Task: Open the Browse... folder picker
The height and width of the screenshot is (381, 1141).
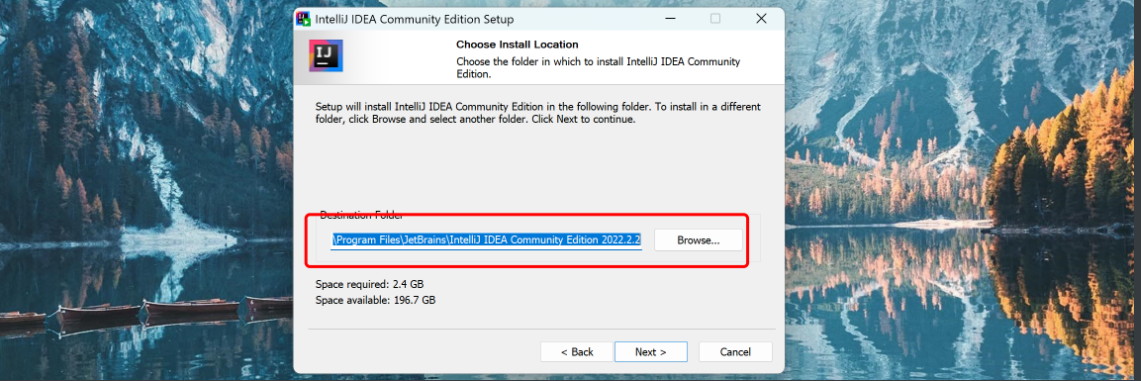Action: click(699, 240)
